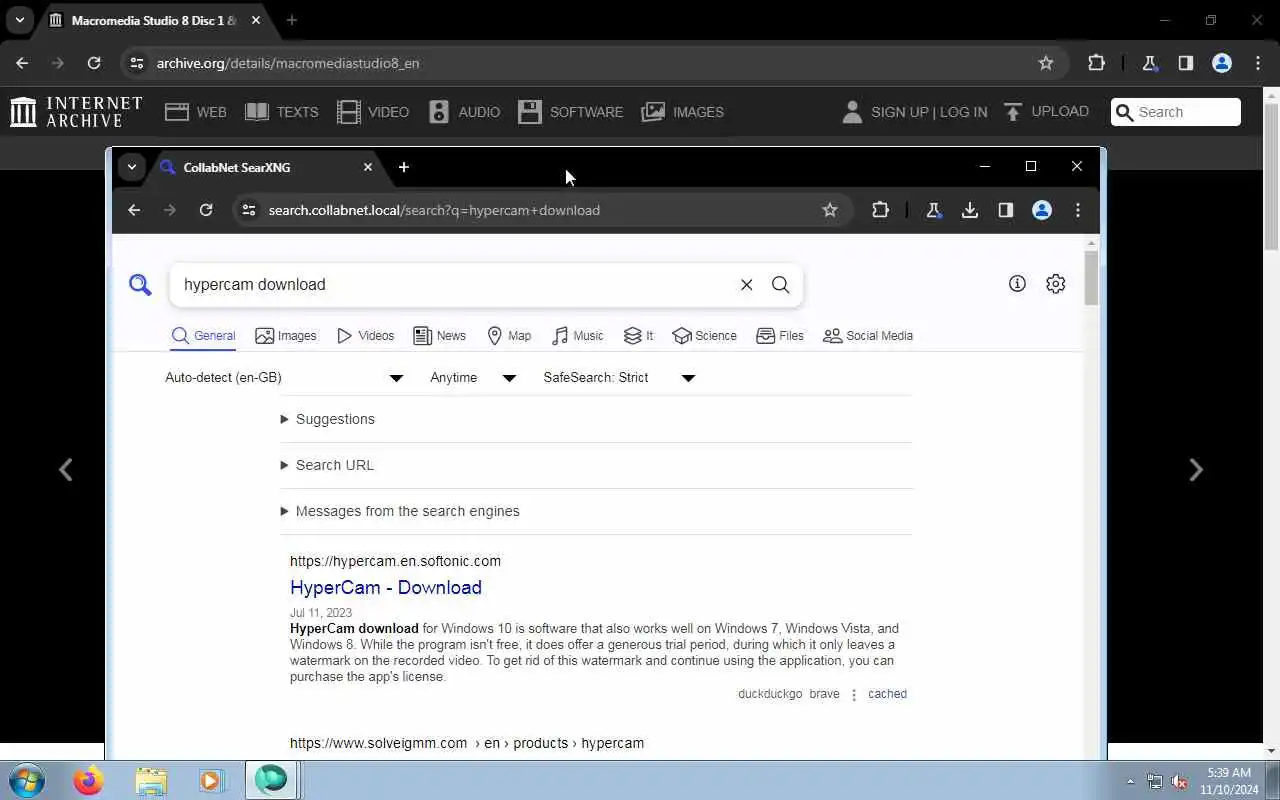1280x800 pixels.
Task: Open new tab in archive.org window
Action: coord(291,20)
